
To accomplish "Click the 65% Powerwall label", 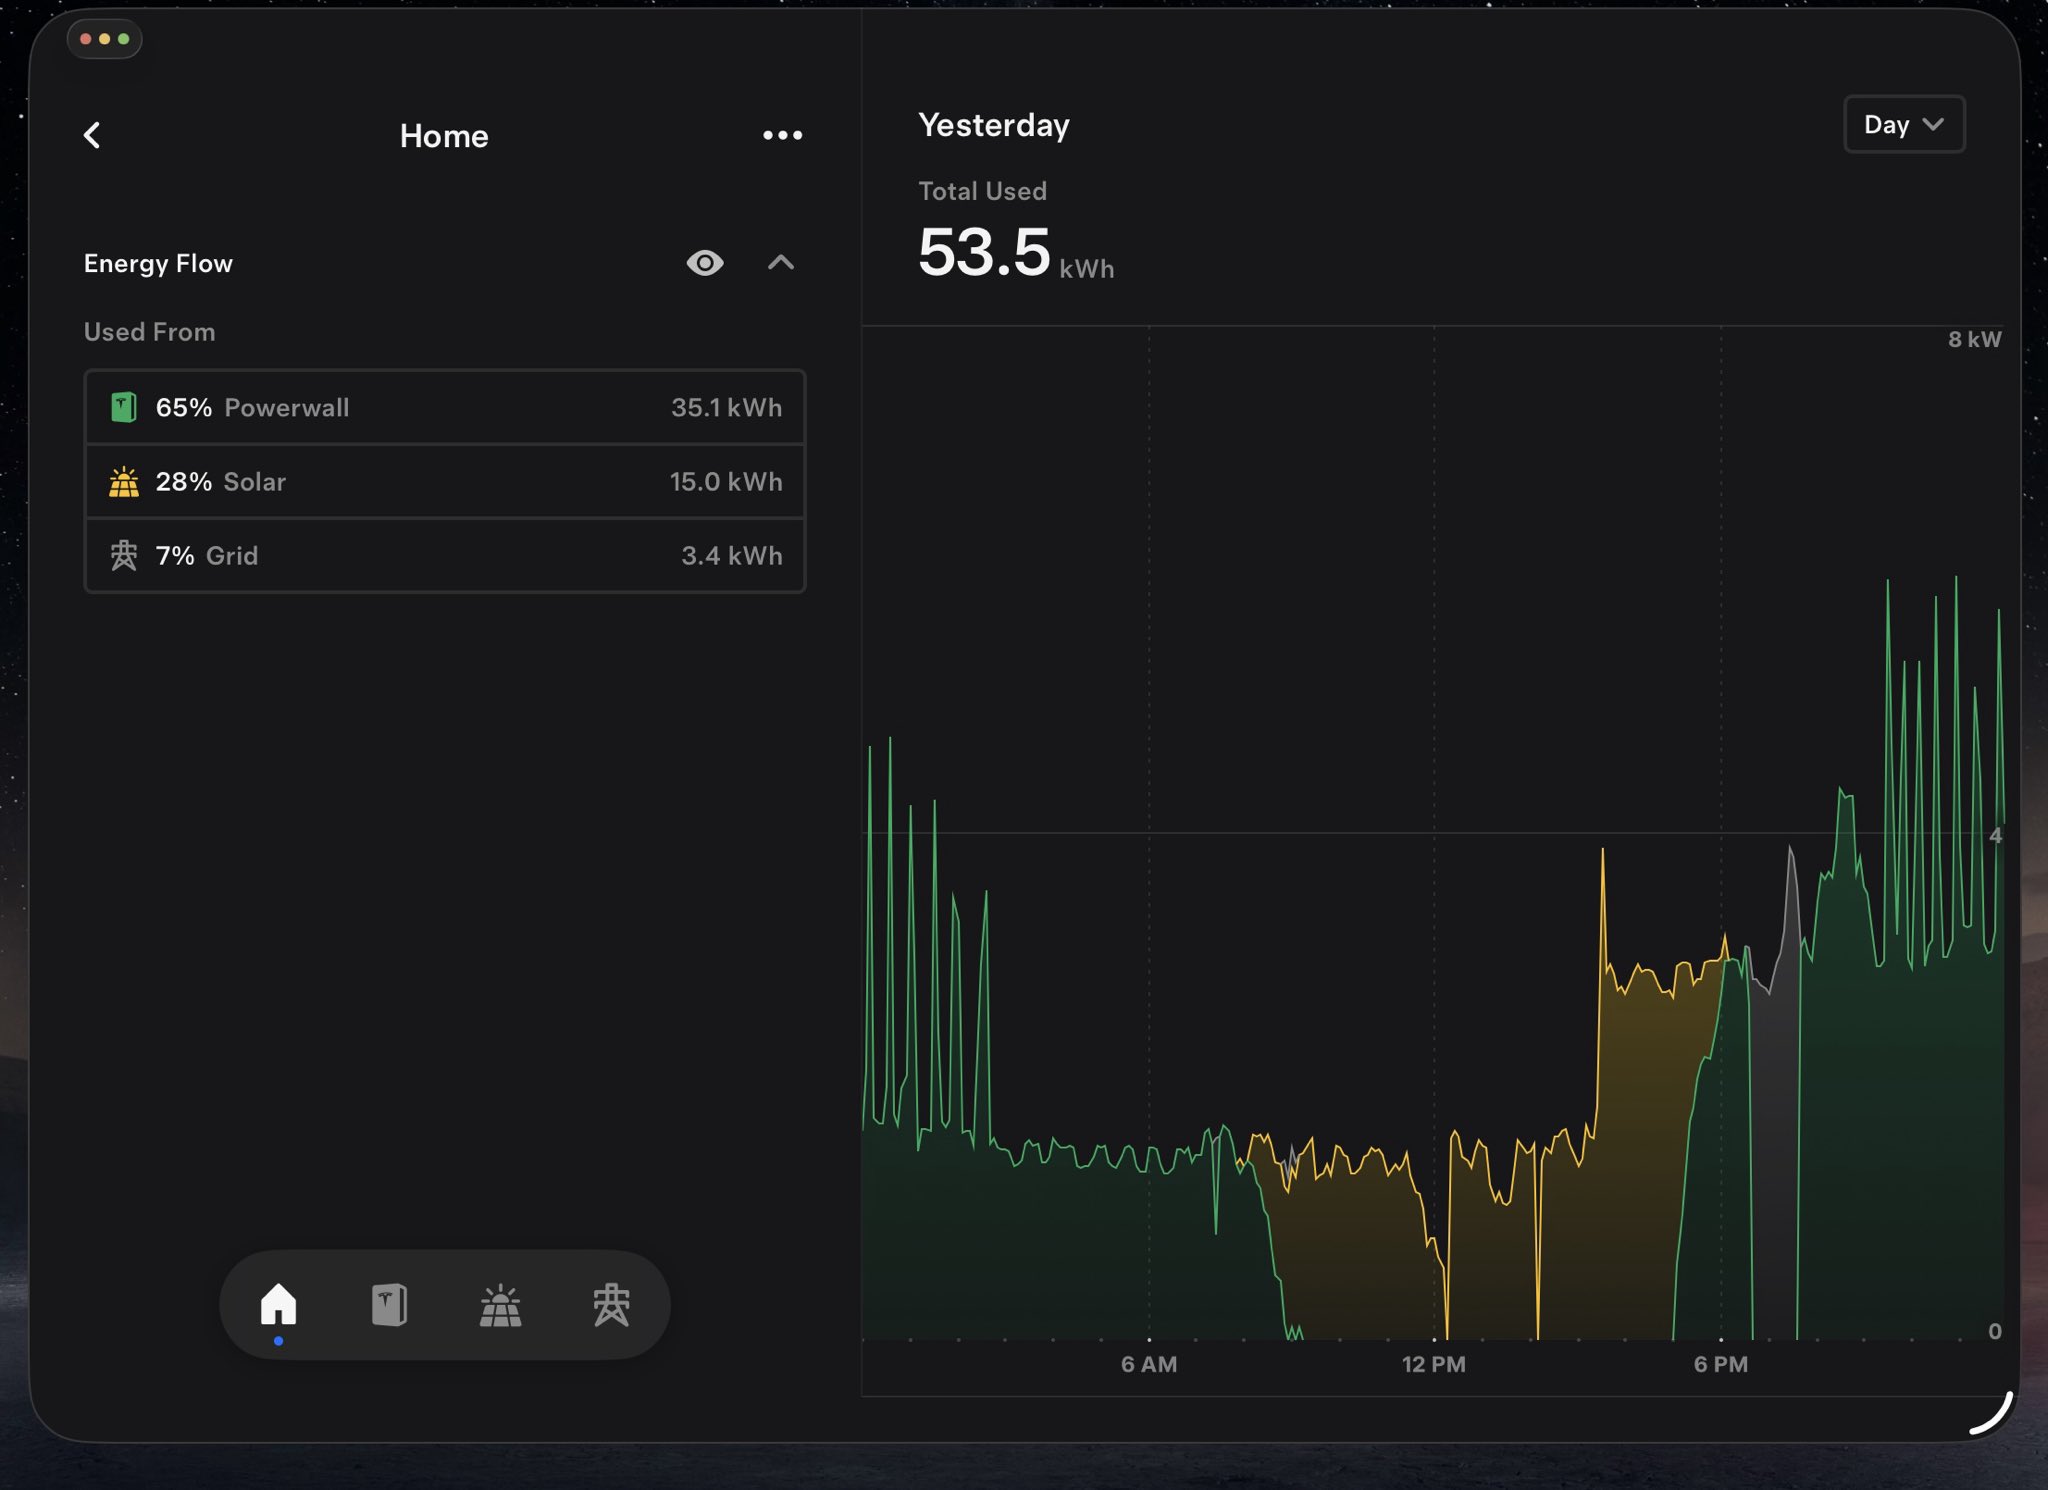I will click(x=252, y=407).
